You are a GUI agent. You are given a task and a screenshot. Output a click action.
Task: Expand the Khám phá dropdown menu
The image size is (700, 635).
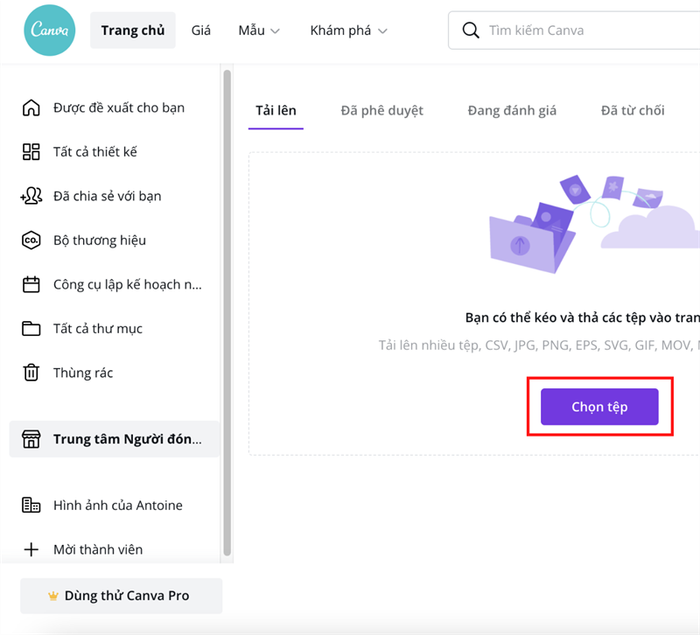click(x=349, y=30)
